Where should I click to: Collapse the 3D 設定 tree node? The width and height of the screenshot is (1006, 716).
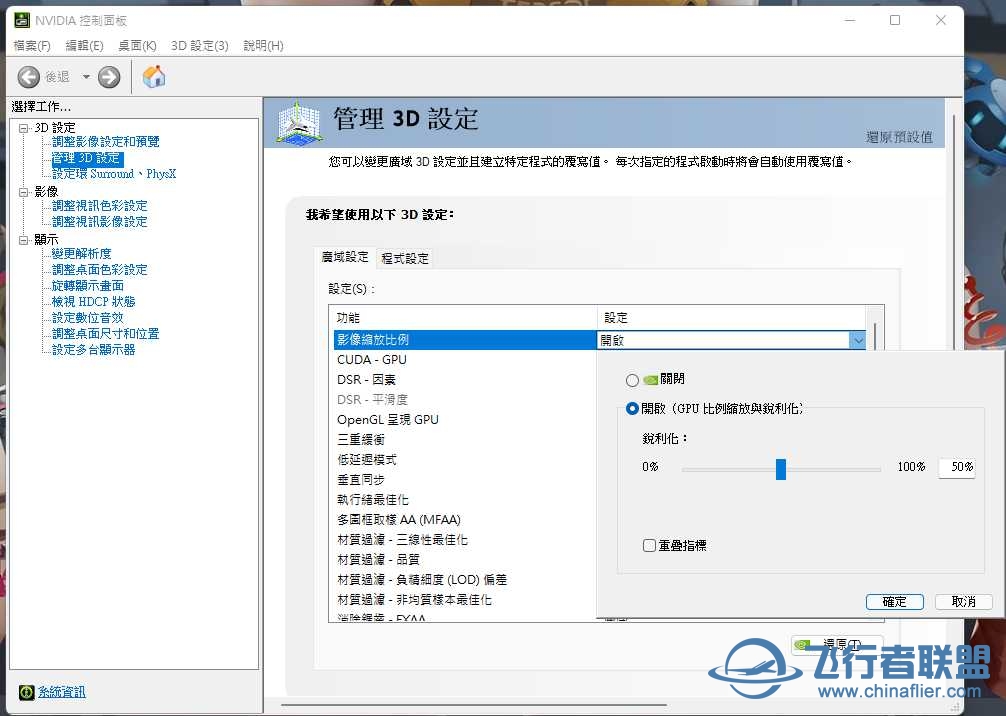(24, 128)
